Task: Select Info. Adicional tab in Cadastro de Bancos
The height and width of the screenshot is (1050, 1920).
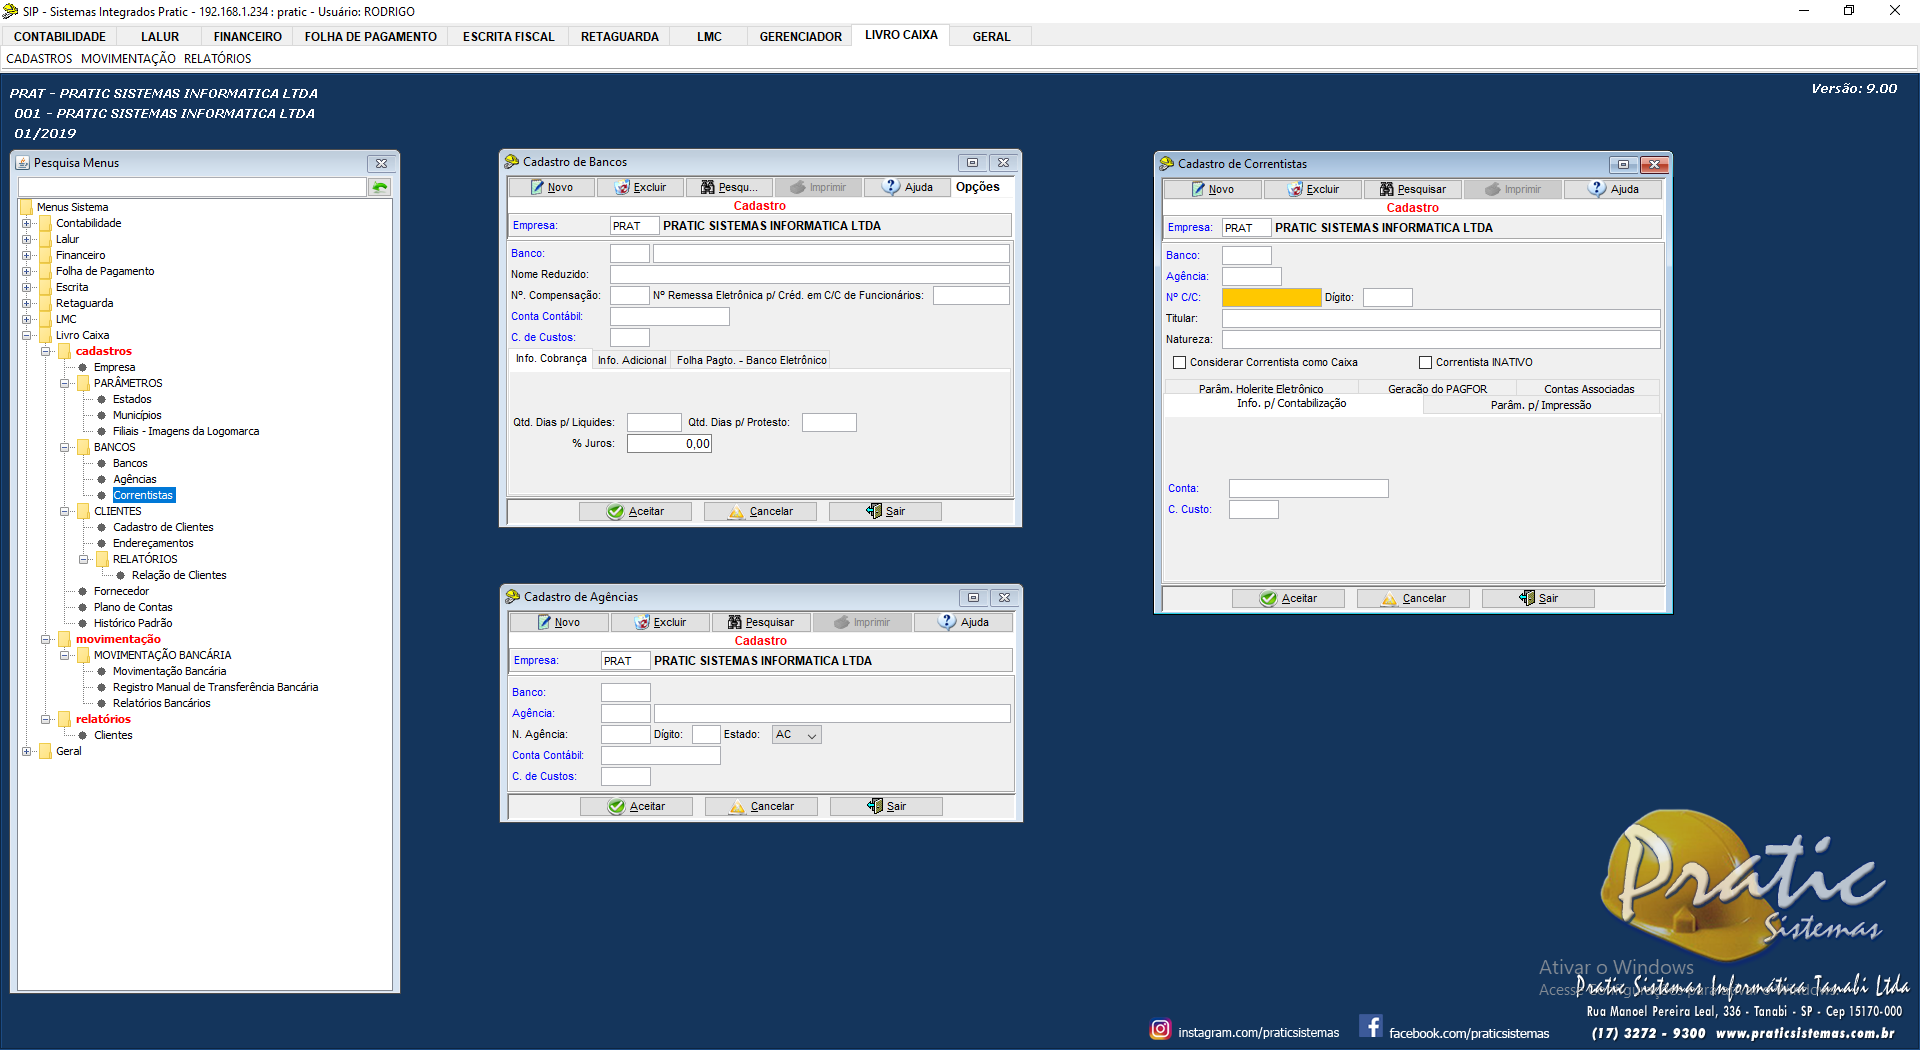Action: [631, 361]
